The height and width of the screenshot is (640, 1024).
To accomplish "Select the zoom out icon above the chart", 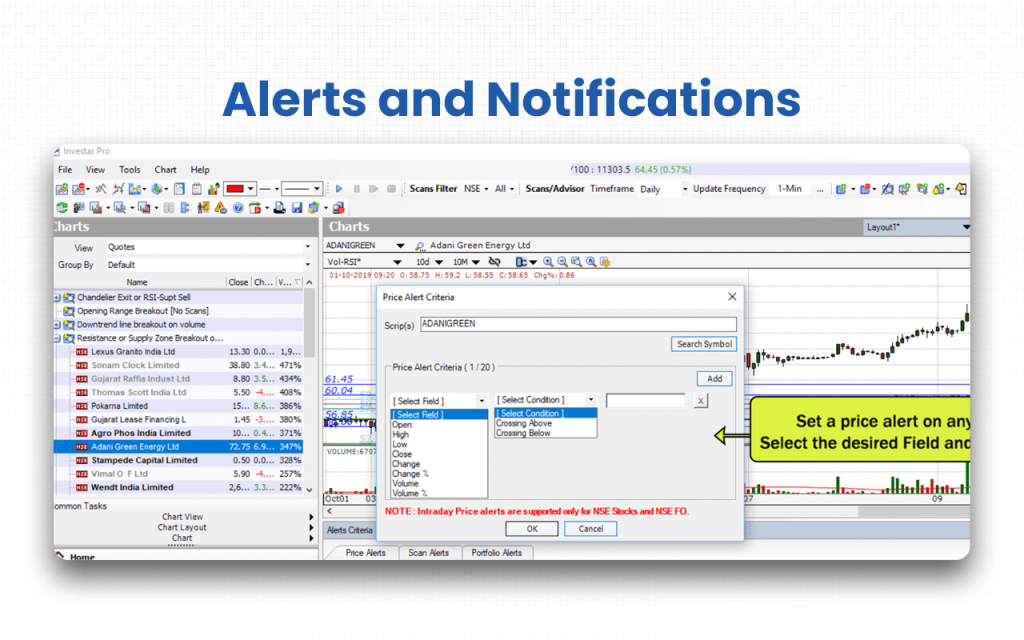I will pos(561,261).
